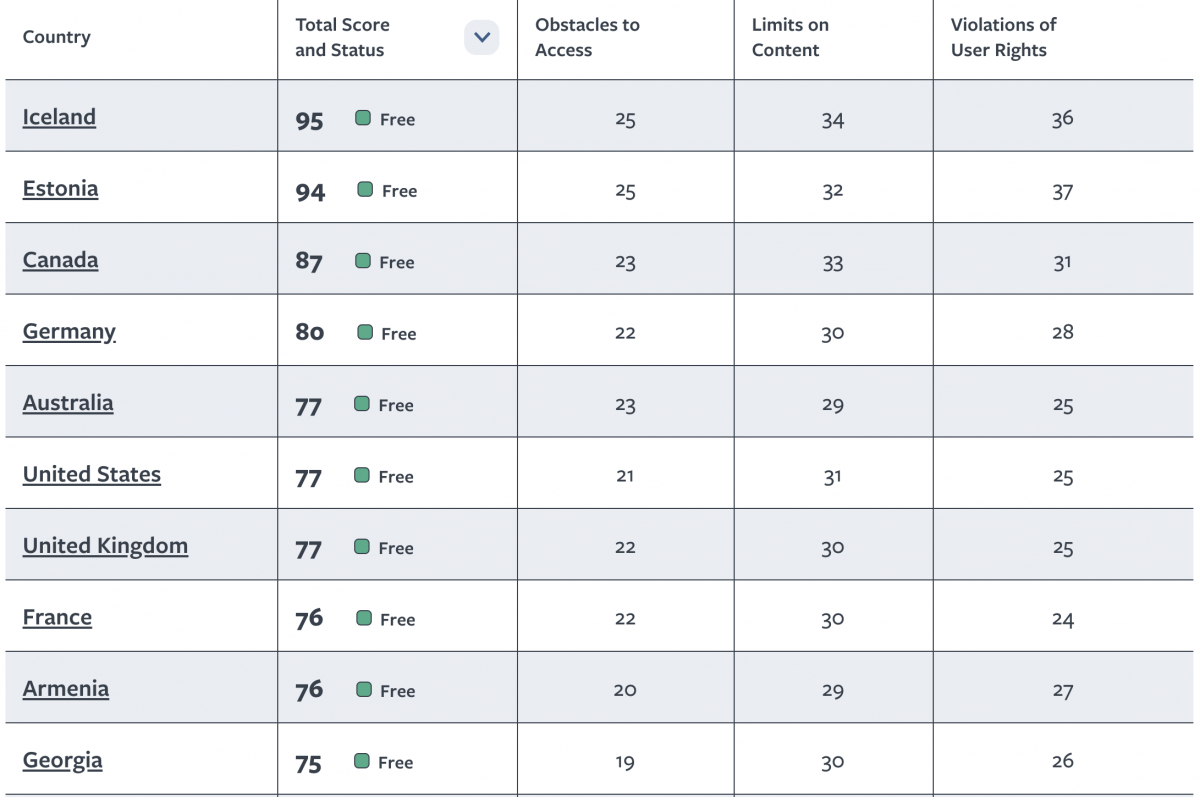Screen dimensions: 1200x797
Task: Open the United States country link
Action: pos(91,475)
